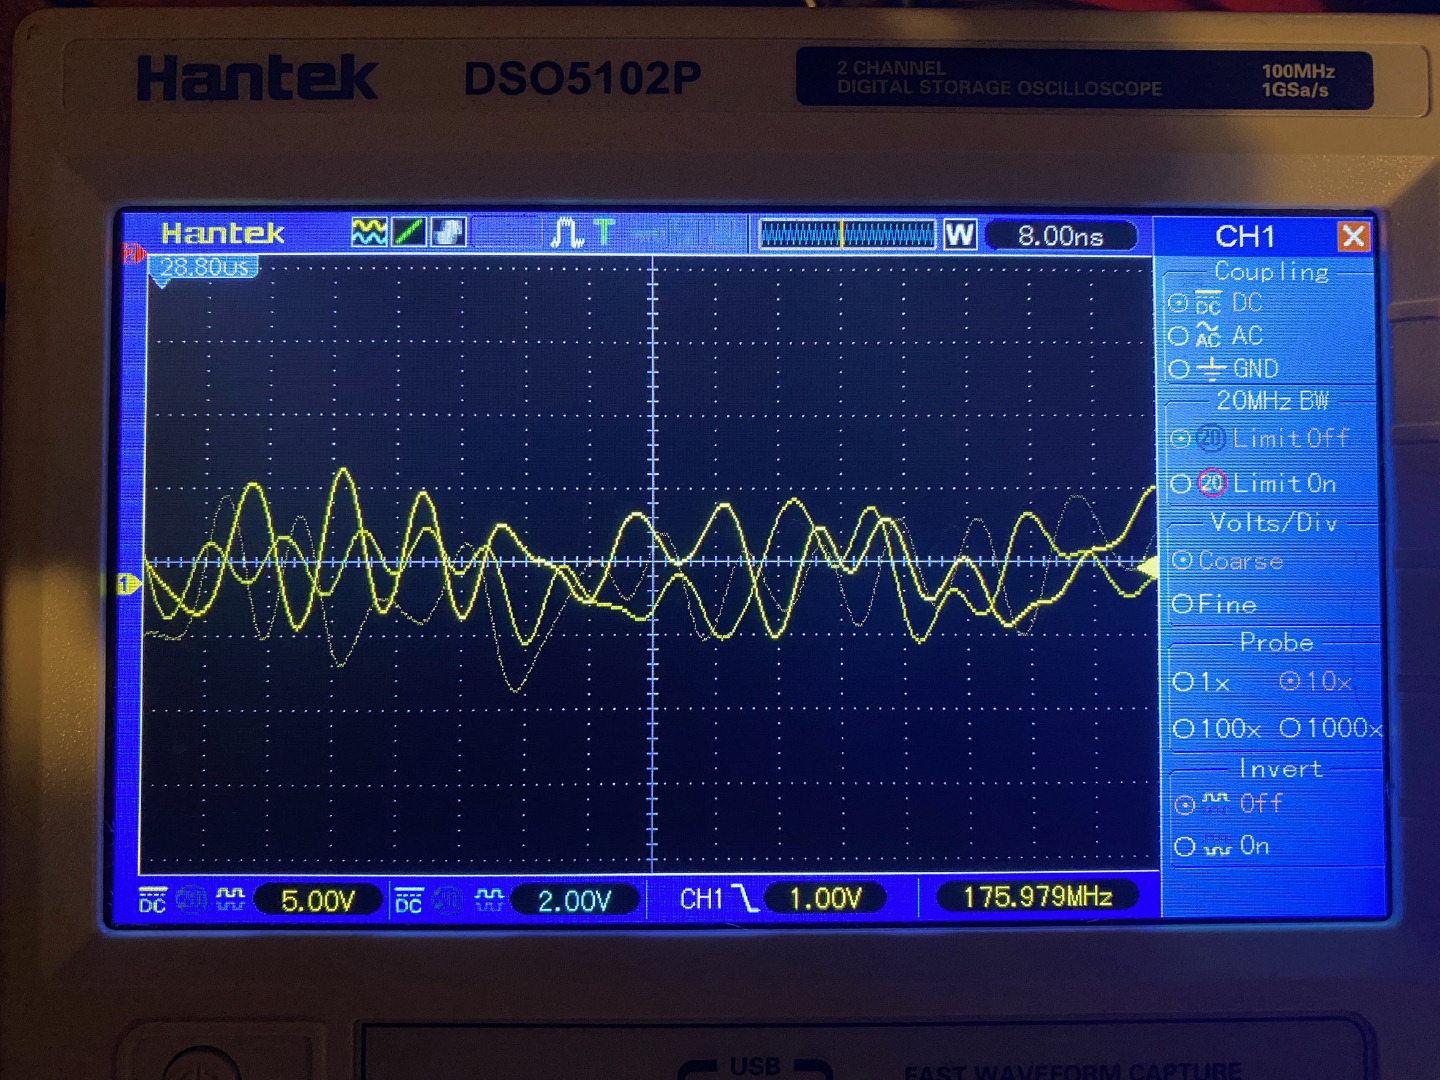Choose Fine Volts/Div setting
This screenshot has width=1440, height=1080.
pyautogui.click(x=1182, y=604)
